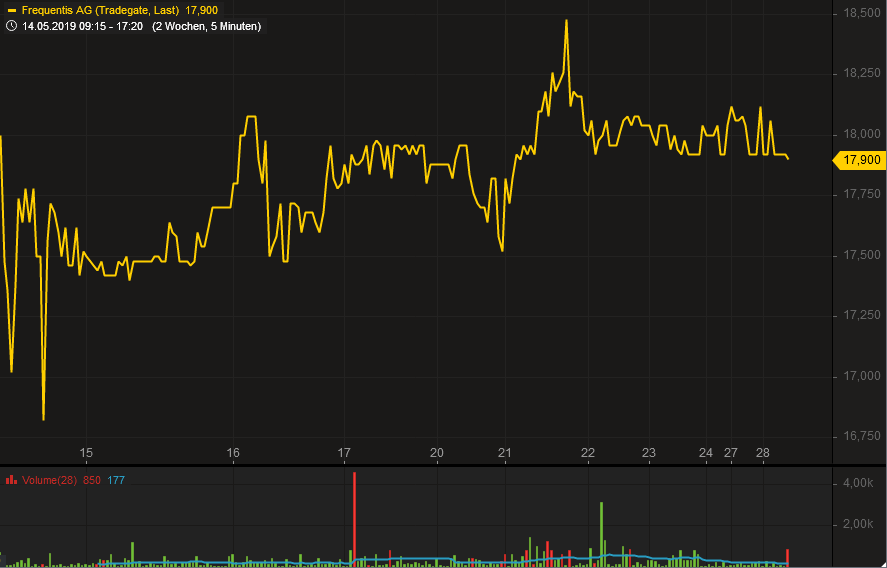Screen dimensions: 887x568
Task: Click the 18,500 price axis label
Action: (862, 13)
